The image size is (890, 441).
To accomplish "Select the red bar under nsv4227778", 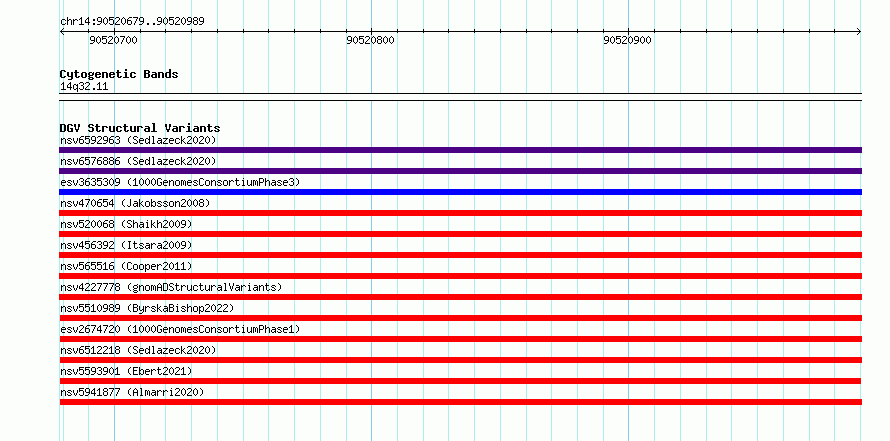I will [460, 297].
